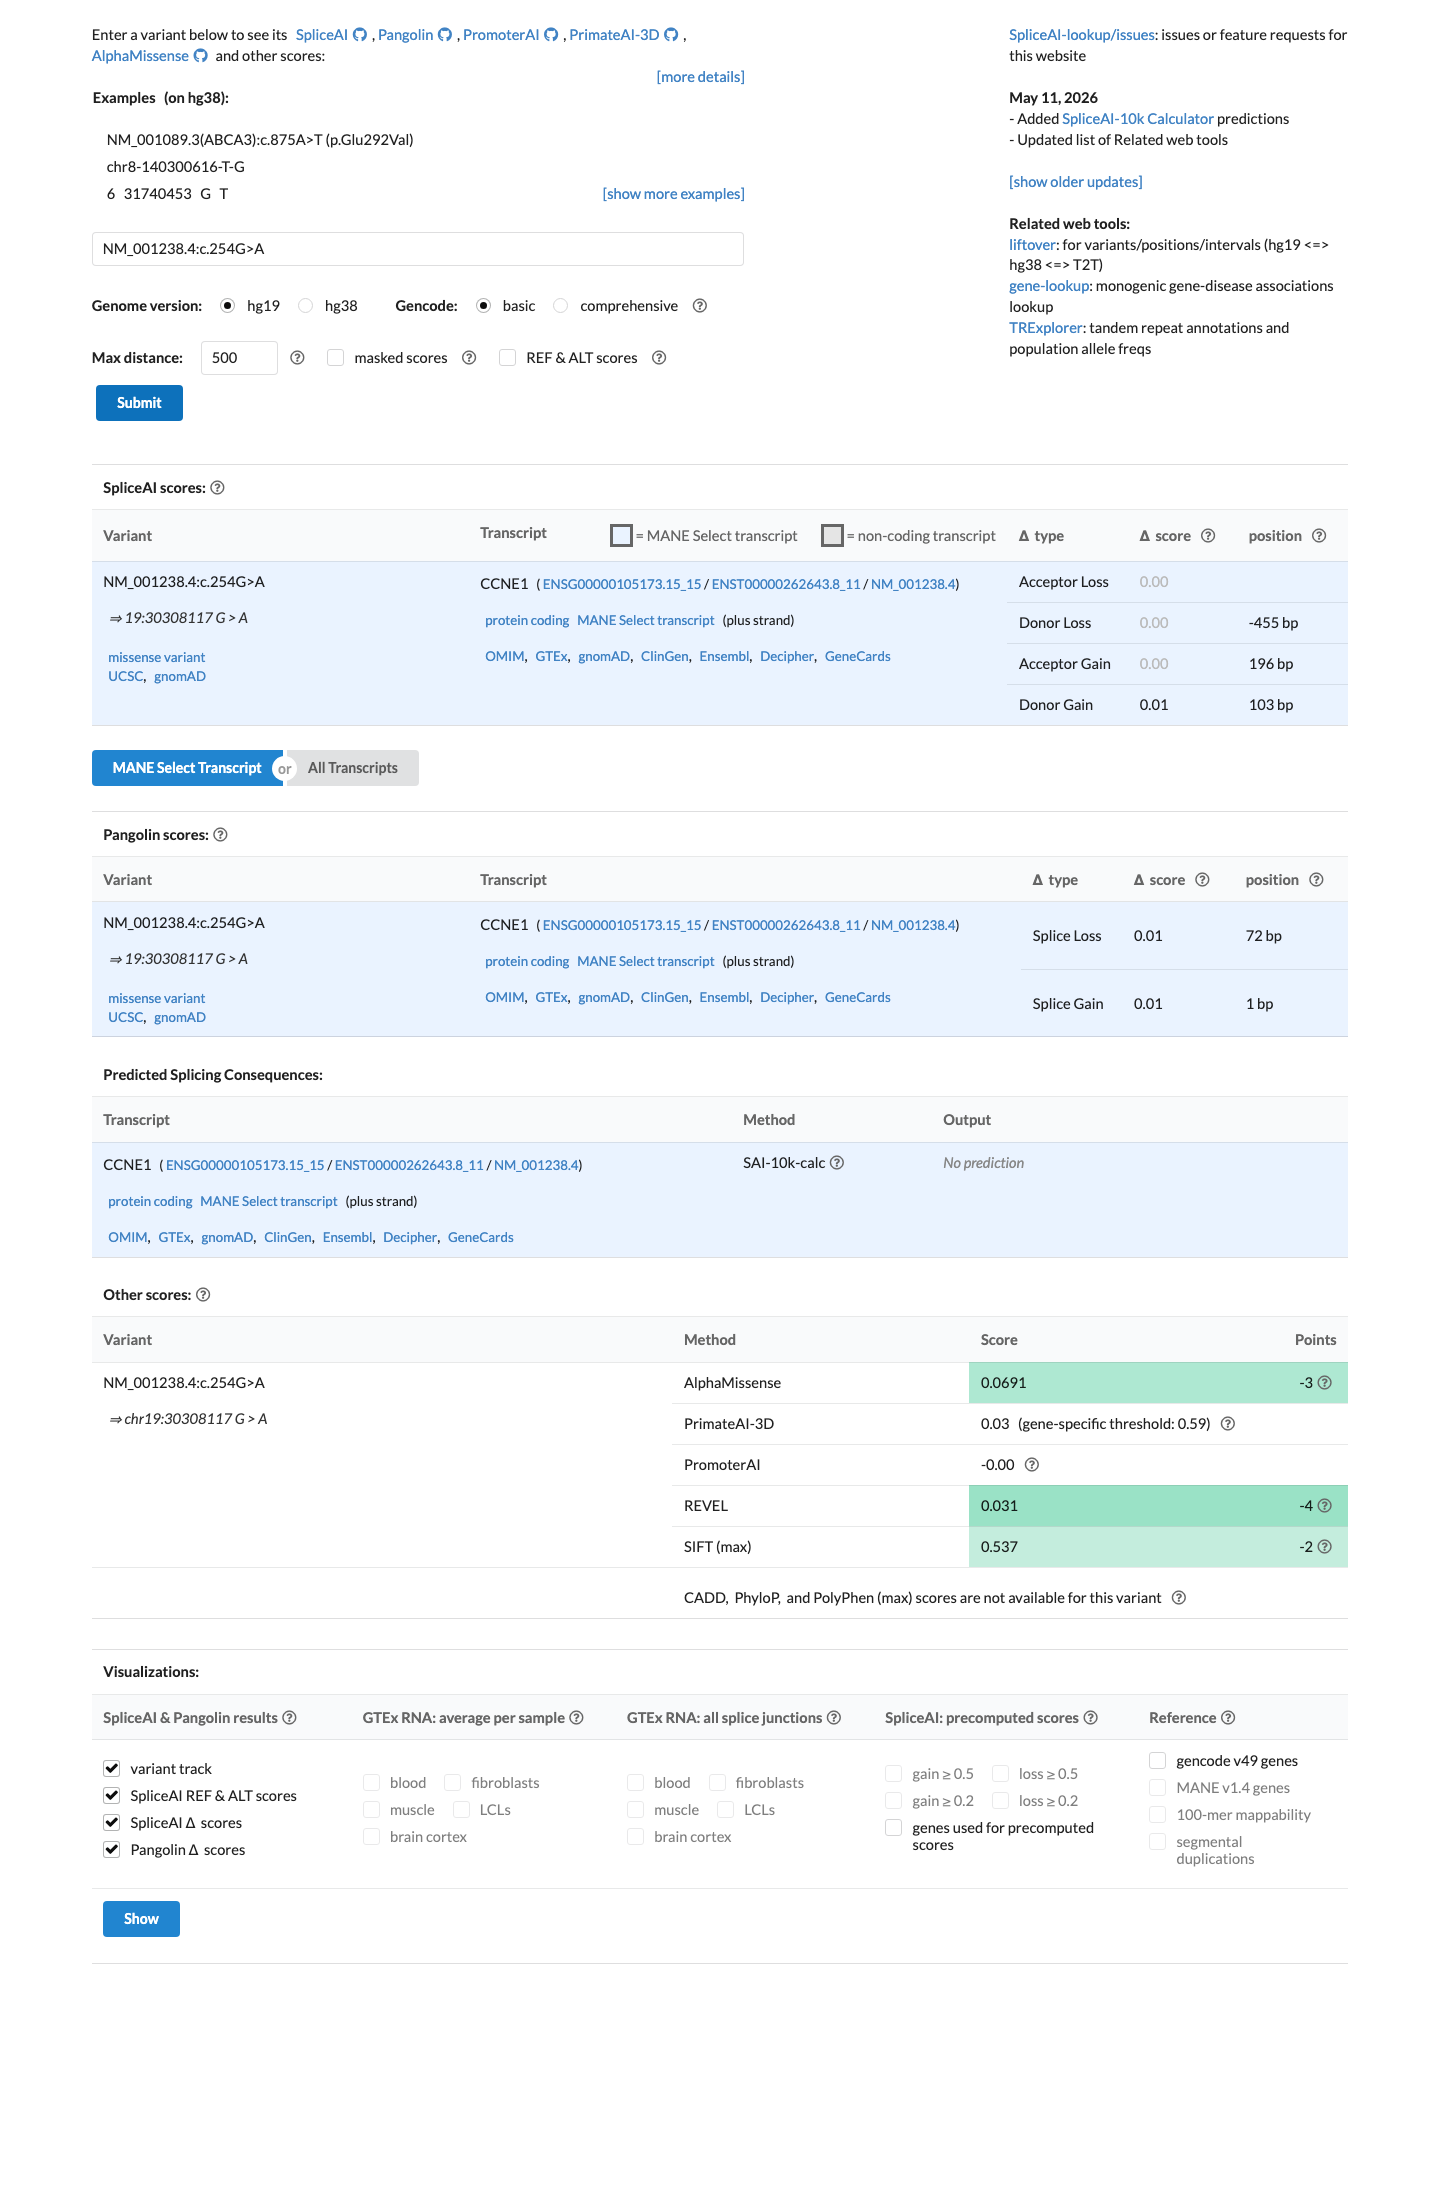This screenshot has width=1454, height=2200.
Task: Open the PrimateAI-3D GitHub icon link
Action: 671,35
